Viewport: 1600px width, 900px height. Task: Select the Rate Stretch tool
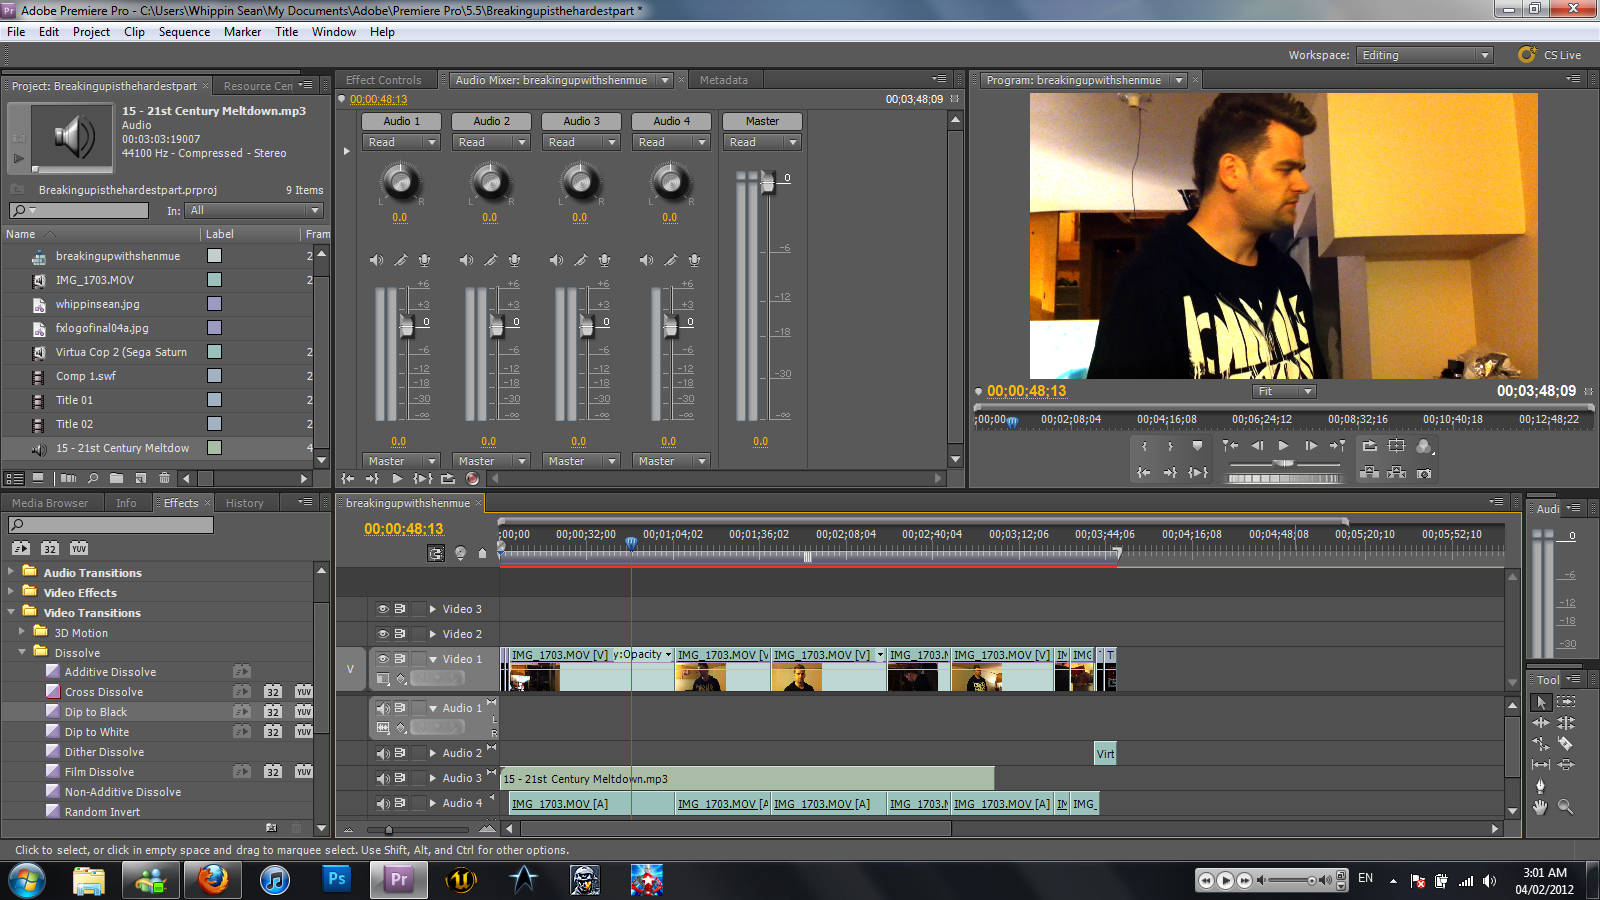pos(1541,744)
